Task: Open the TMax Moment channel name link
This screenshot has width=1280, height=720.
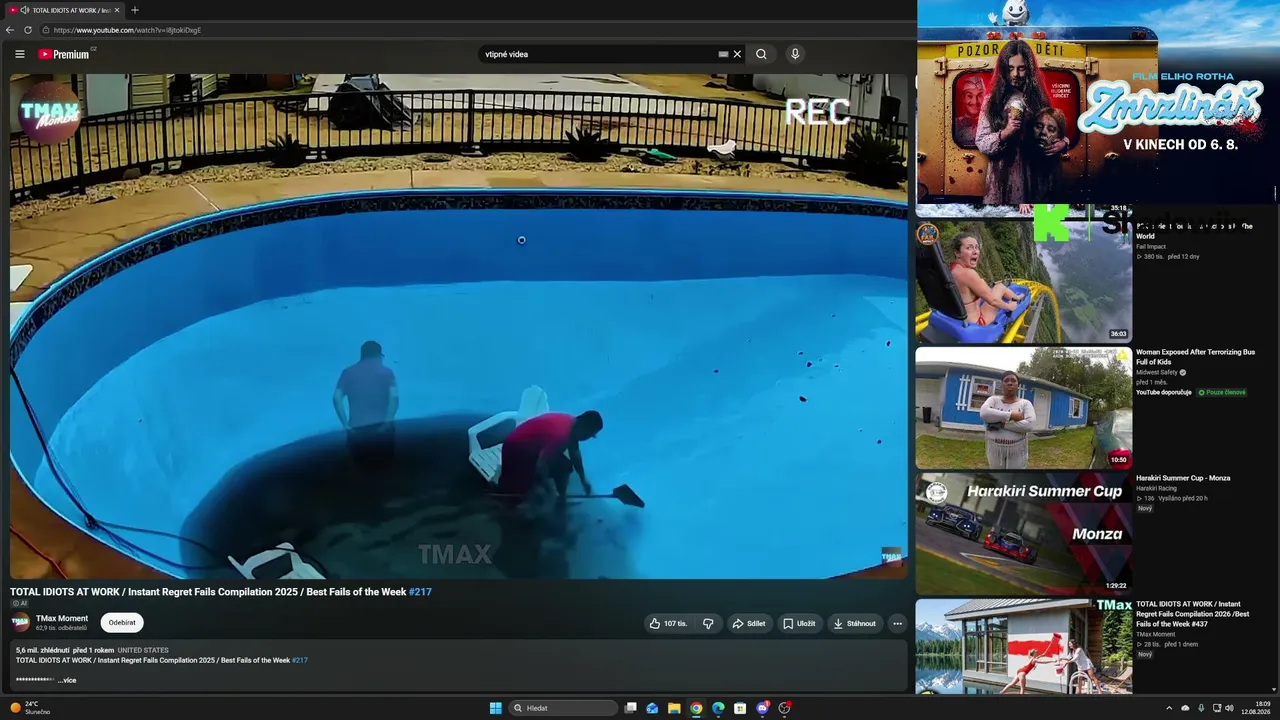Action: 62,618
